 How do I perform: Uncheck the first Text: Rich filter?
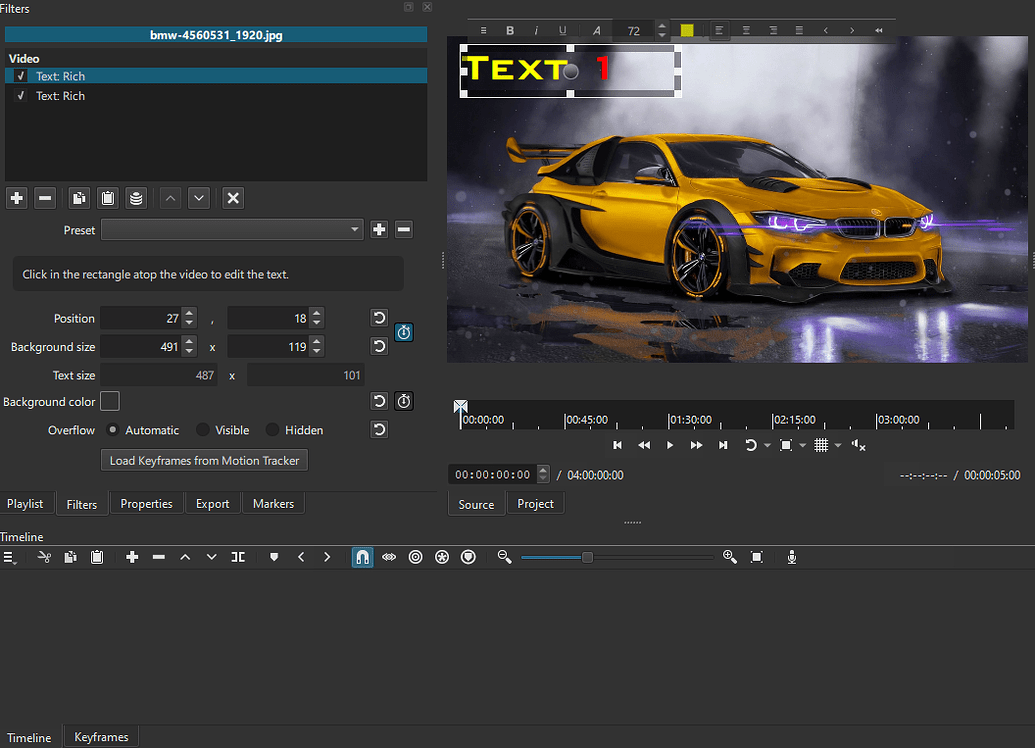pos(21,76)
